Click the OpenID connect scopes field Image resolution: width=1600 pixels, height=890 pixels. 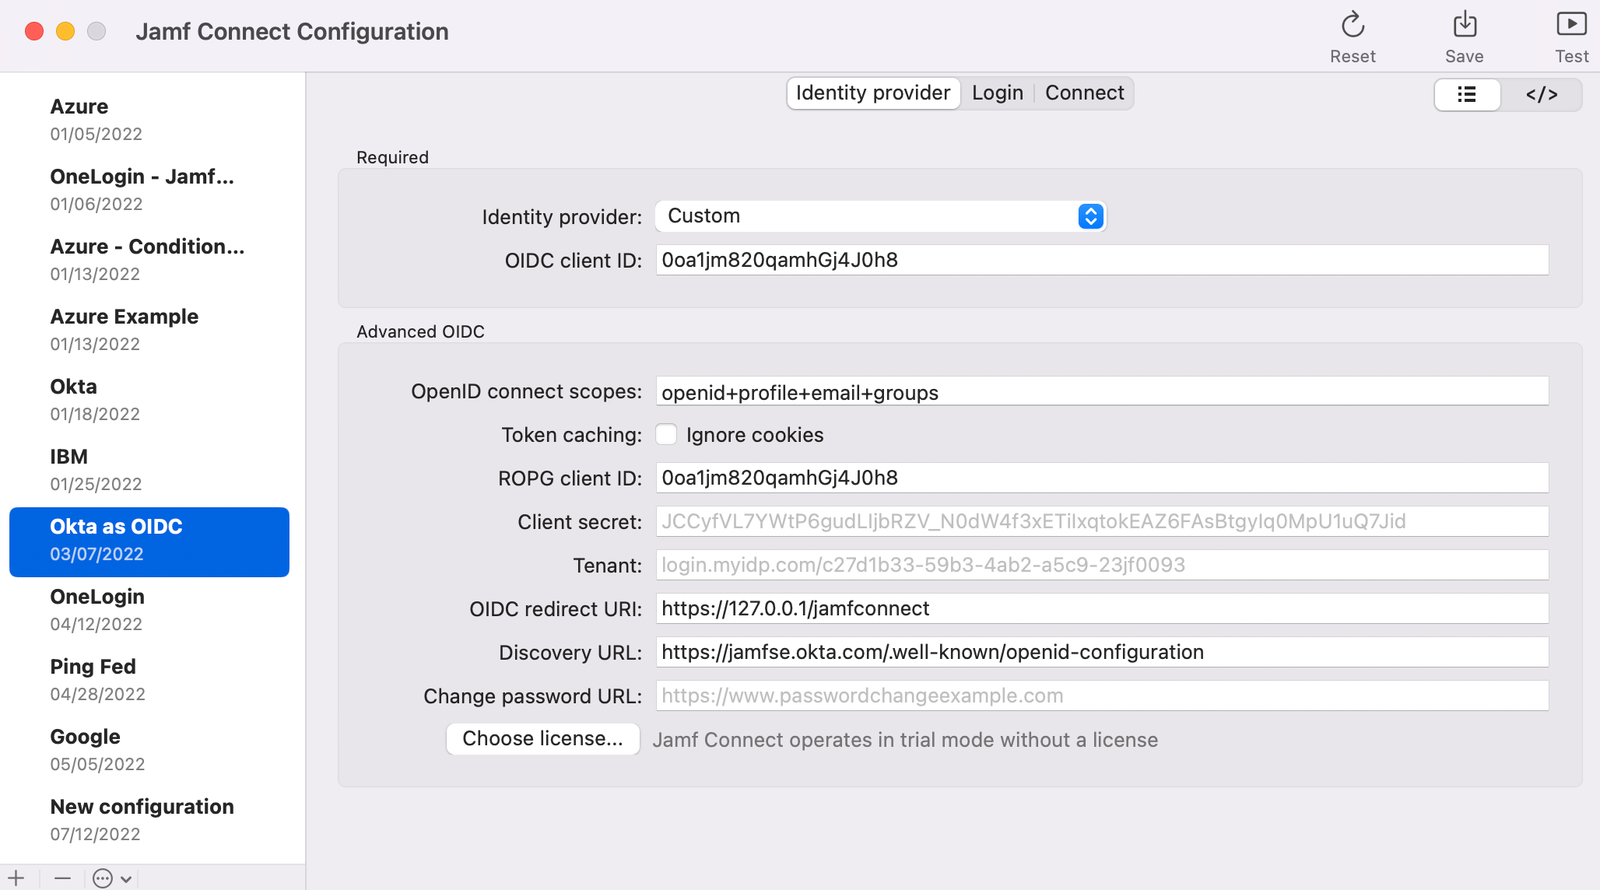coord(1102,391)
